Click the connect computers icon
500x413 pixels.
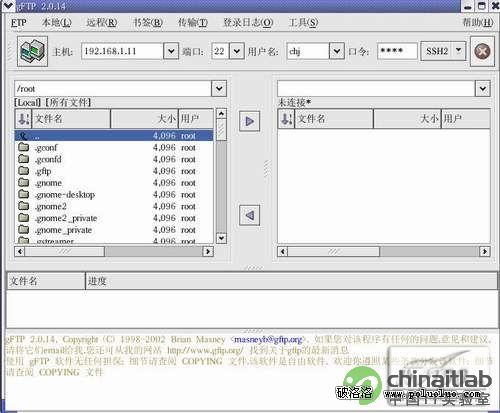32,51
